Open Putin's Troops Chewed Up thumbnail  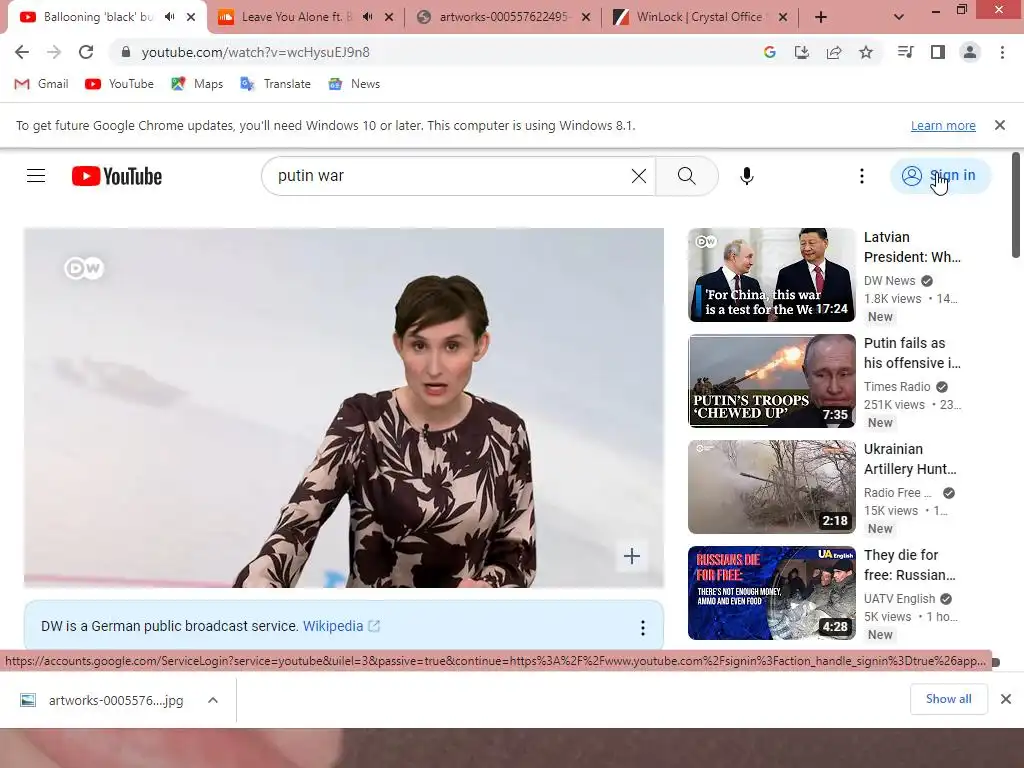[x=771, y=381]
